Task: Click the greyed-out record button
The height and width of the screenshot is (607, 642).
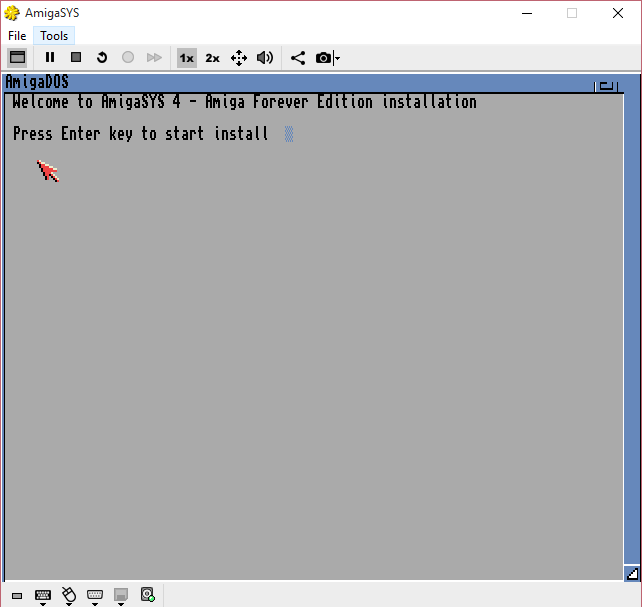Action: [x=128, y=58]
